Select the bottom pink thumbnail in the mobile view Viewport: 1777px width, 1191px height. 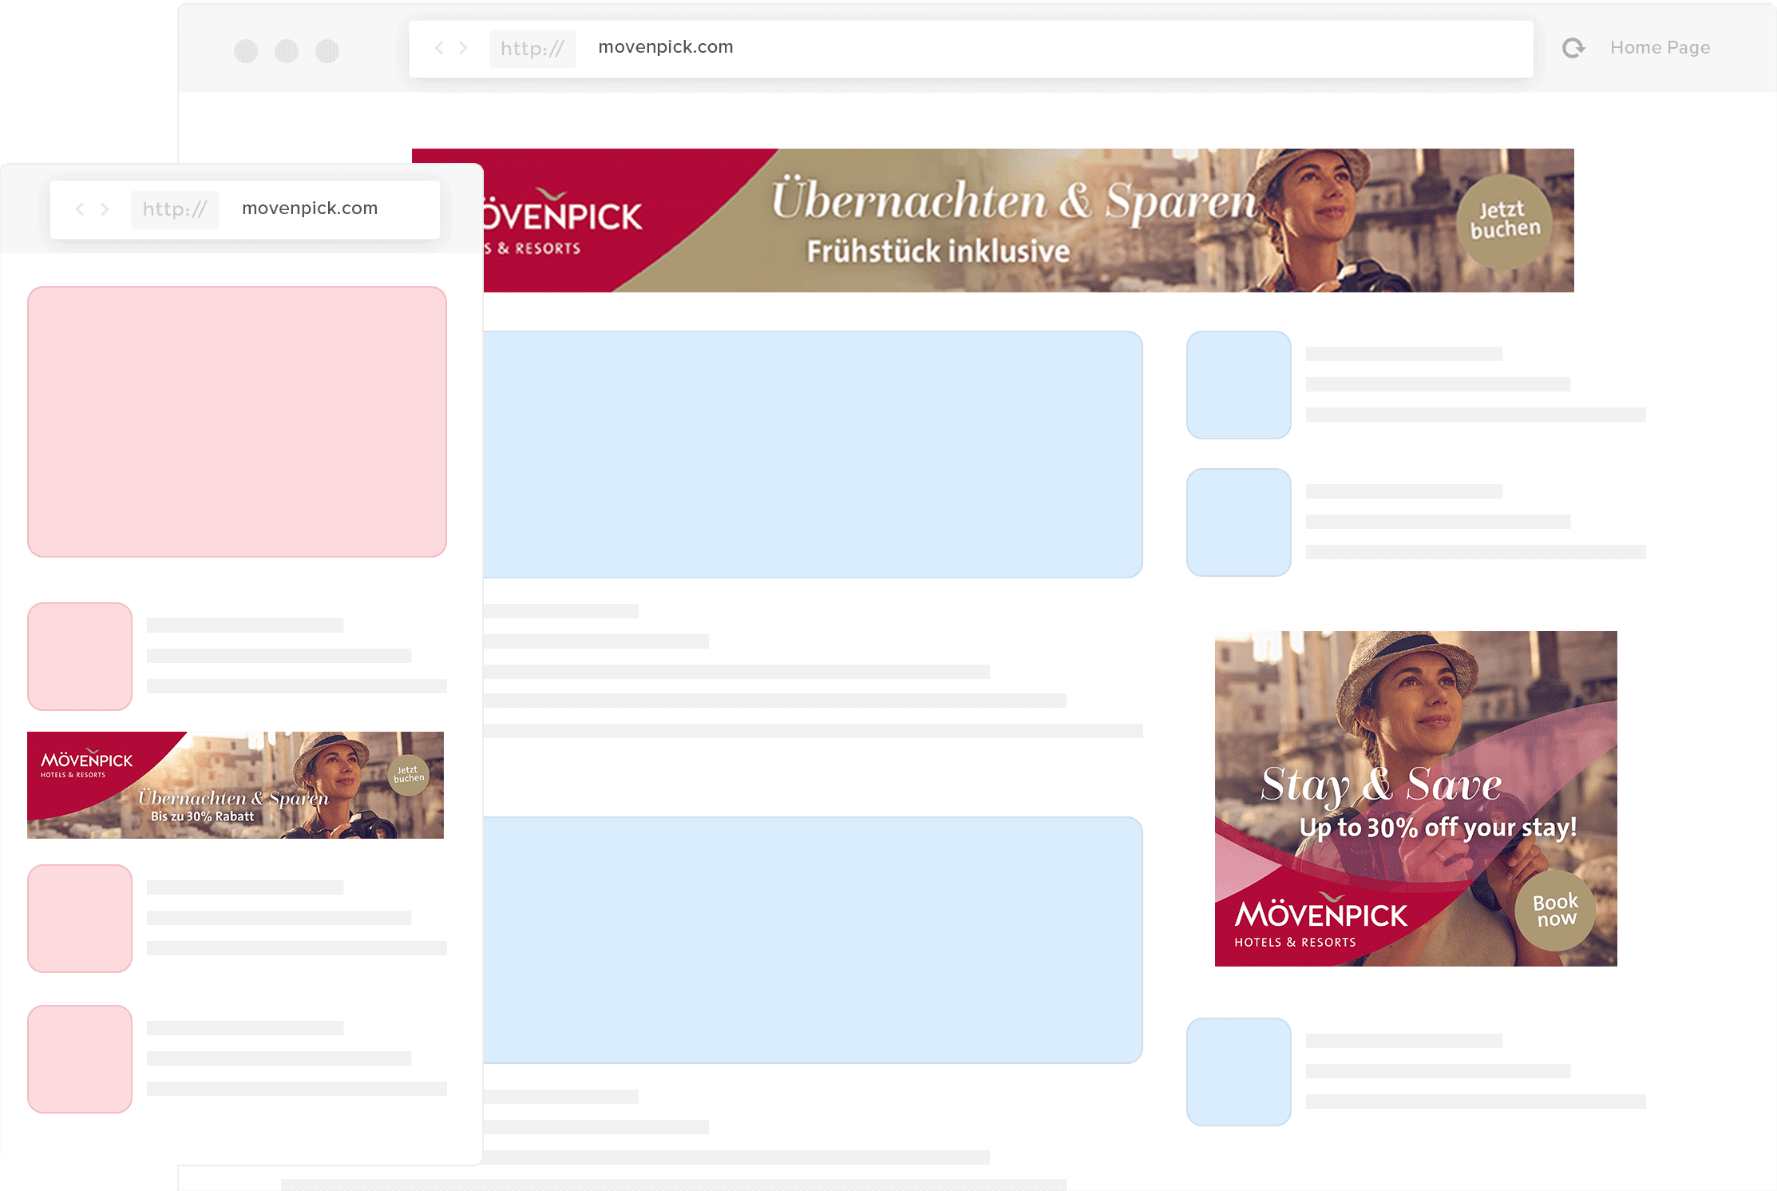pos(80,1059)
